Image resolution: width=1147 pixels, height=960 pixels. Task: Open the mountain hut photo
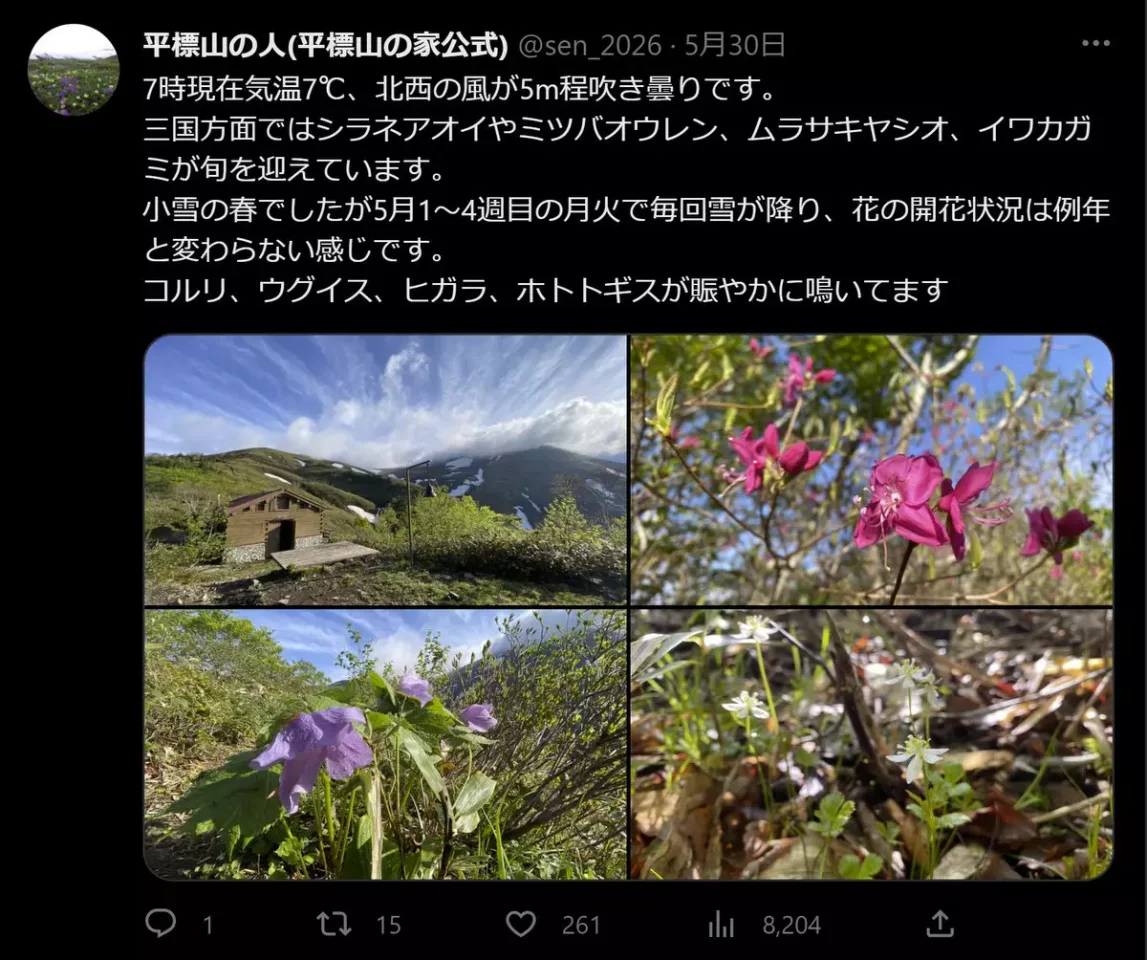click(x=386, y=470)
